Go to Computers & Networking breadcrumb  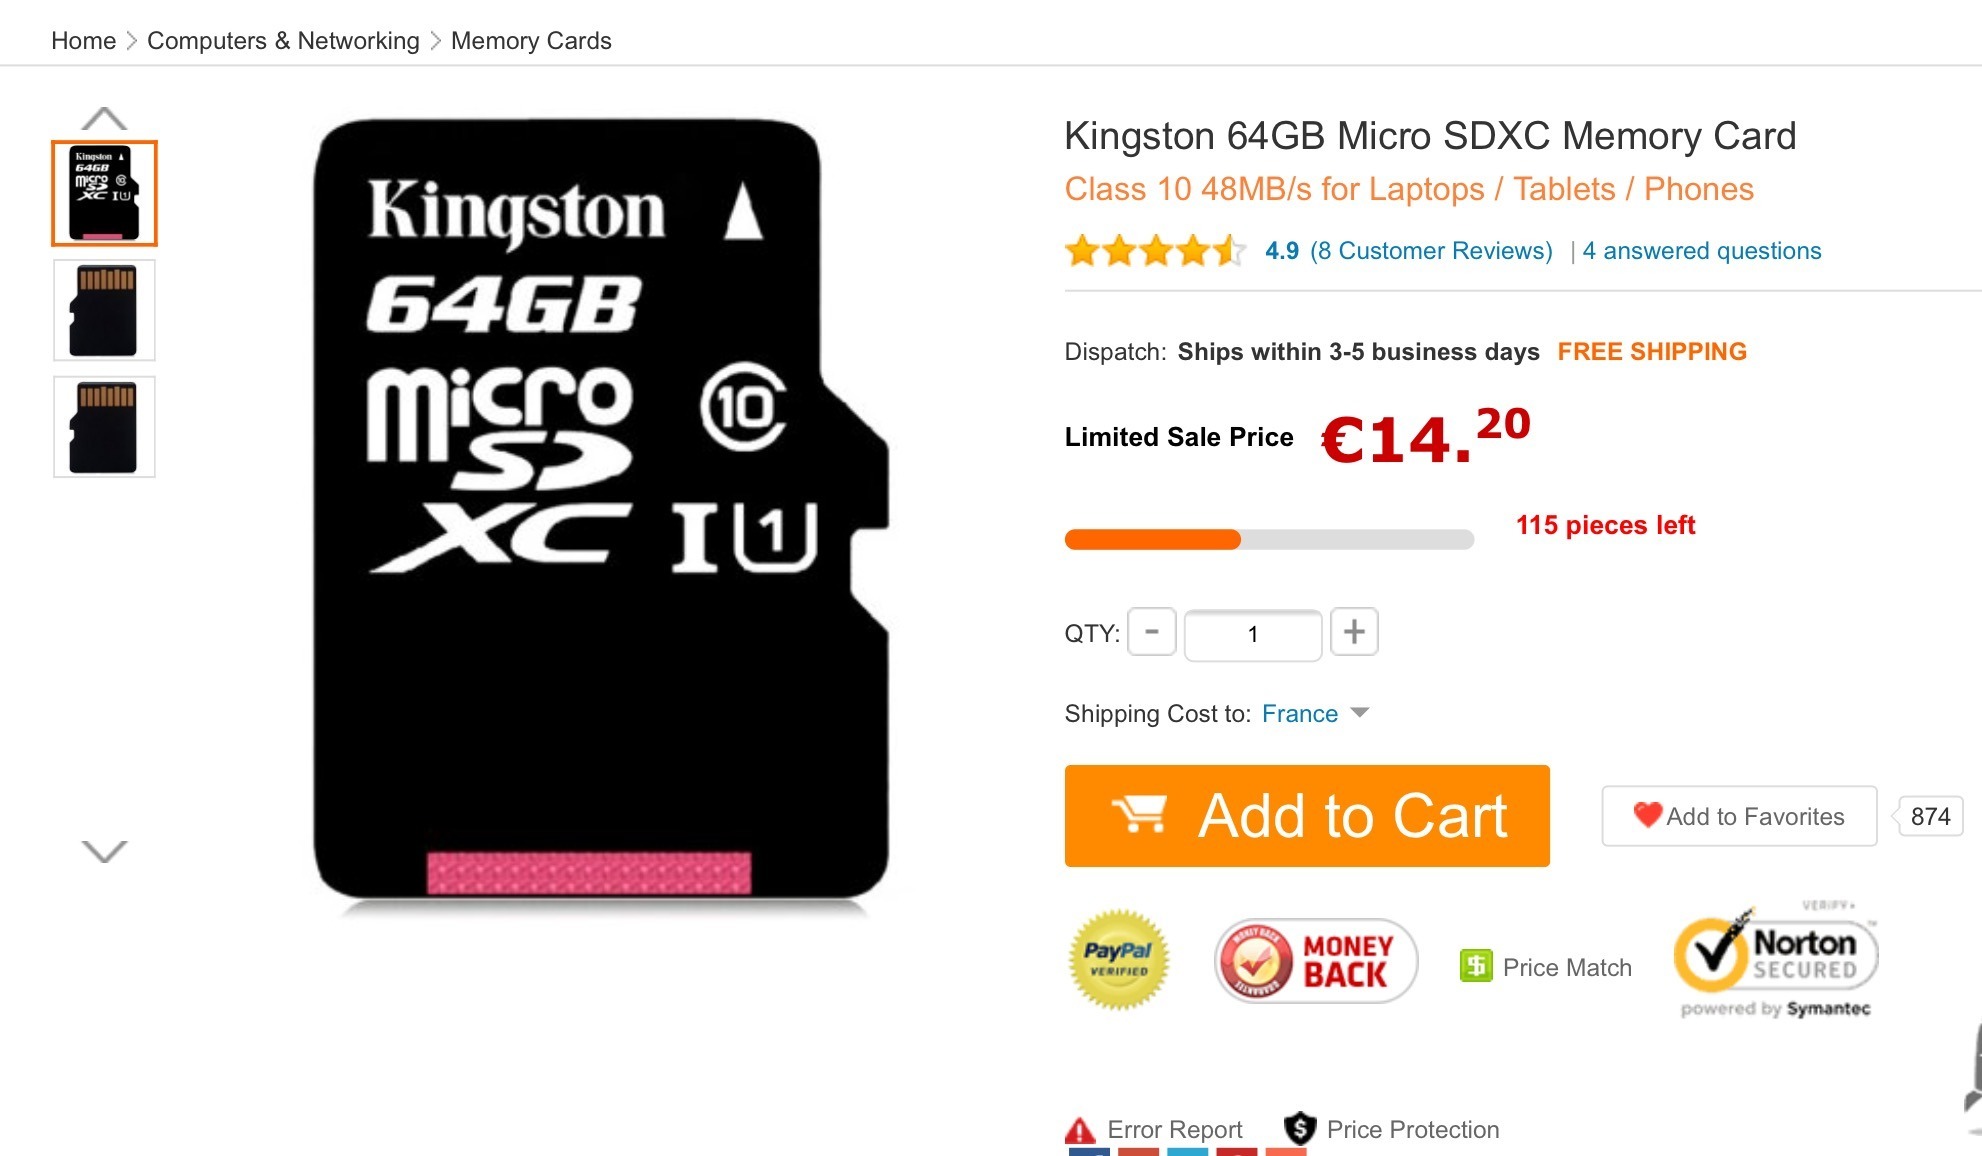point(283,41)
